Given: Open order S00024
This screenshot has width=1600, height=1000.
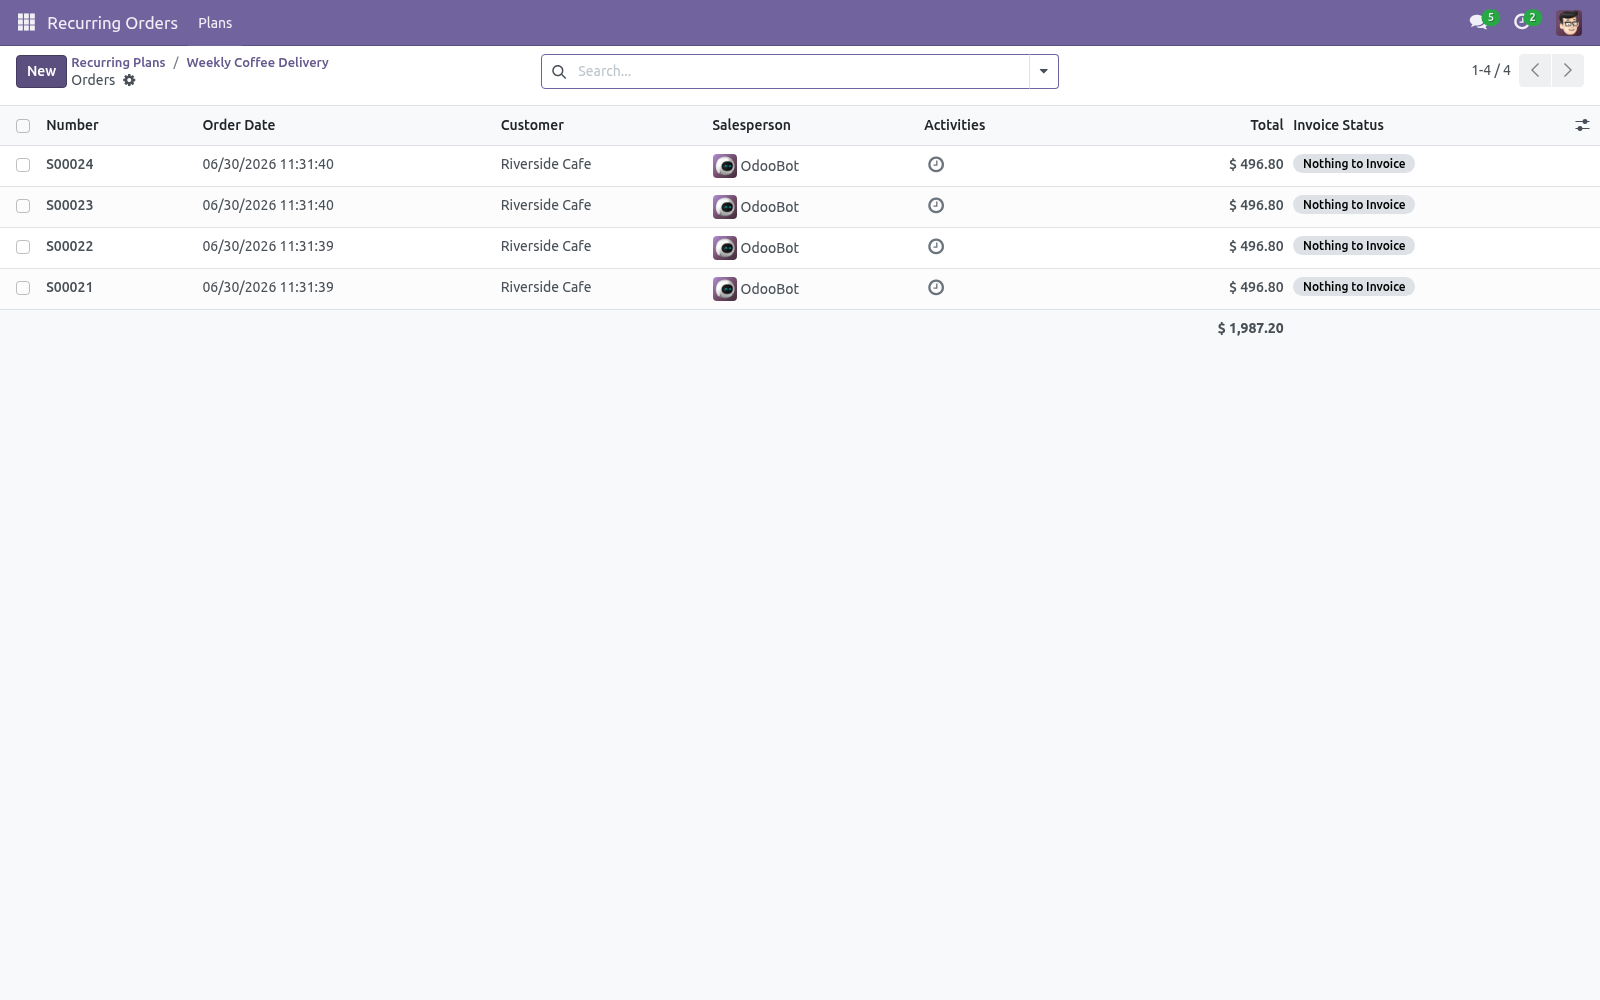Looking at the screenshot, I should pyautogui.click(x=69, y=164).
